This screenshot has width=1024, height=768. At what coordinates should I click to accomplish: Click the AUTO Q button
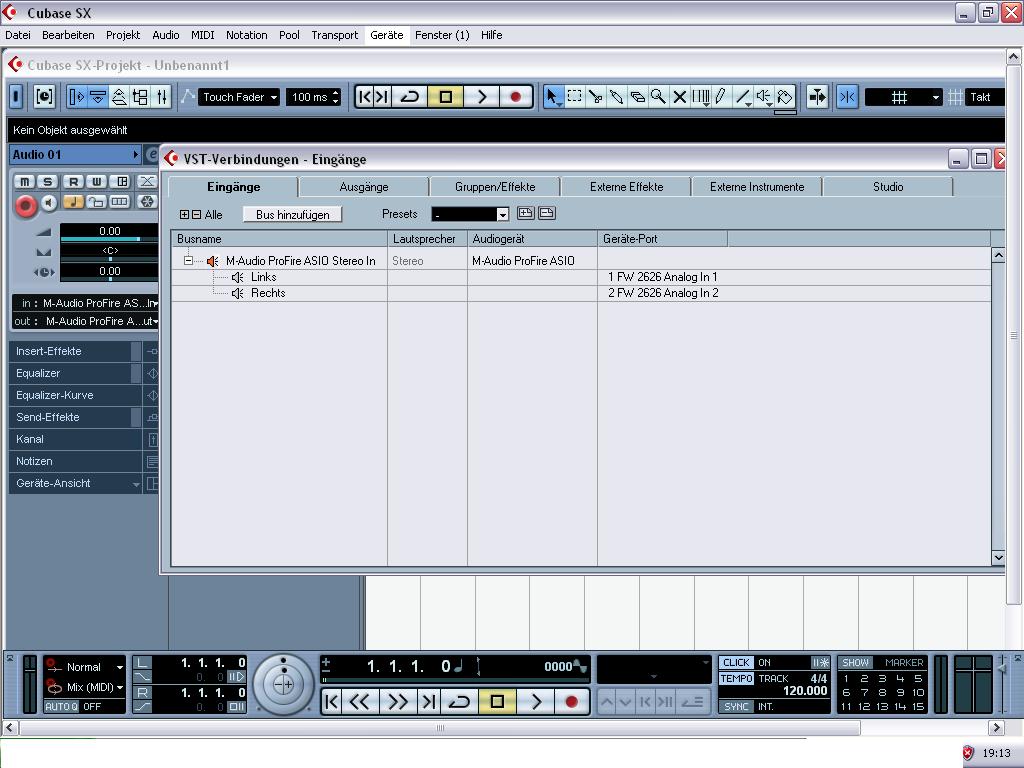coord(61,707)
